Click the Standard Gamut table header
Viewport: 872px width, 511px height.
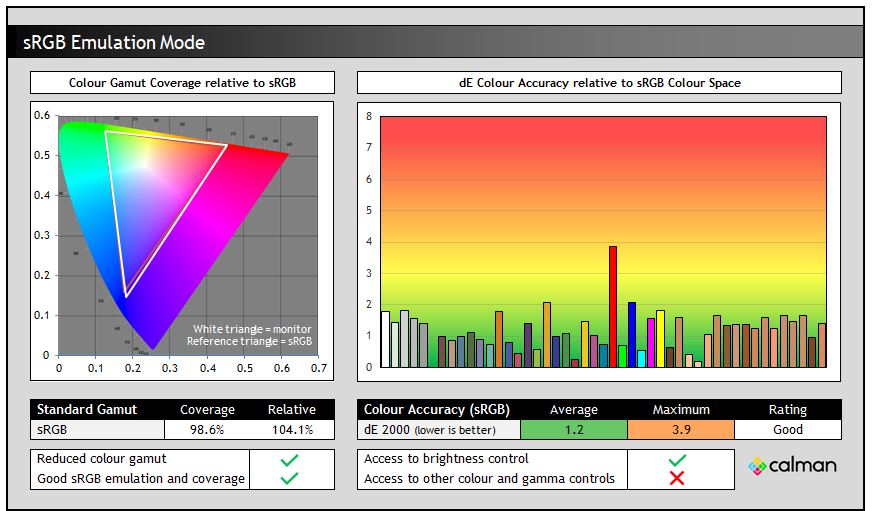point(87,410)
